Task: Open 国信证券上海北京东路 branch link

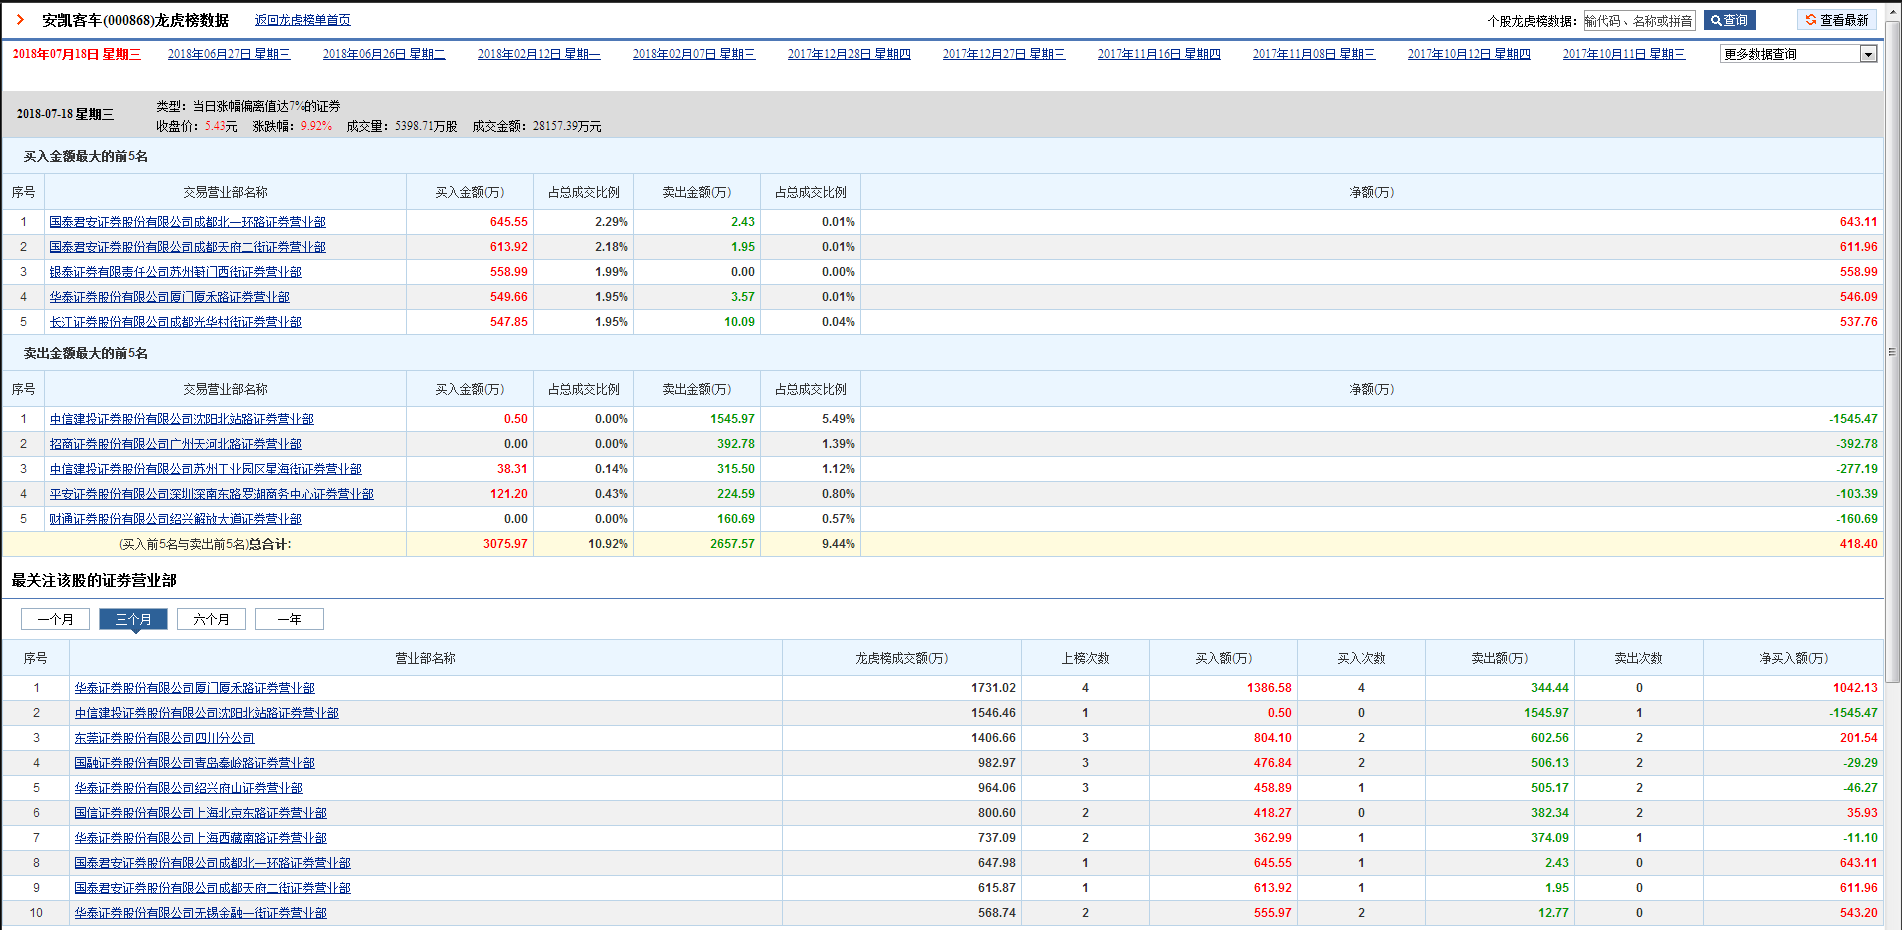Action: pos(200,813)
